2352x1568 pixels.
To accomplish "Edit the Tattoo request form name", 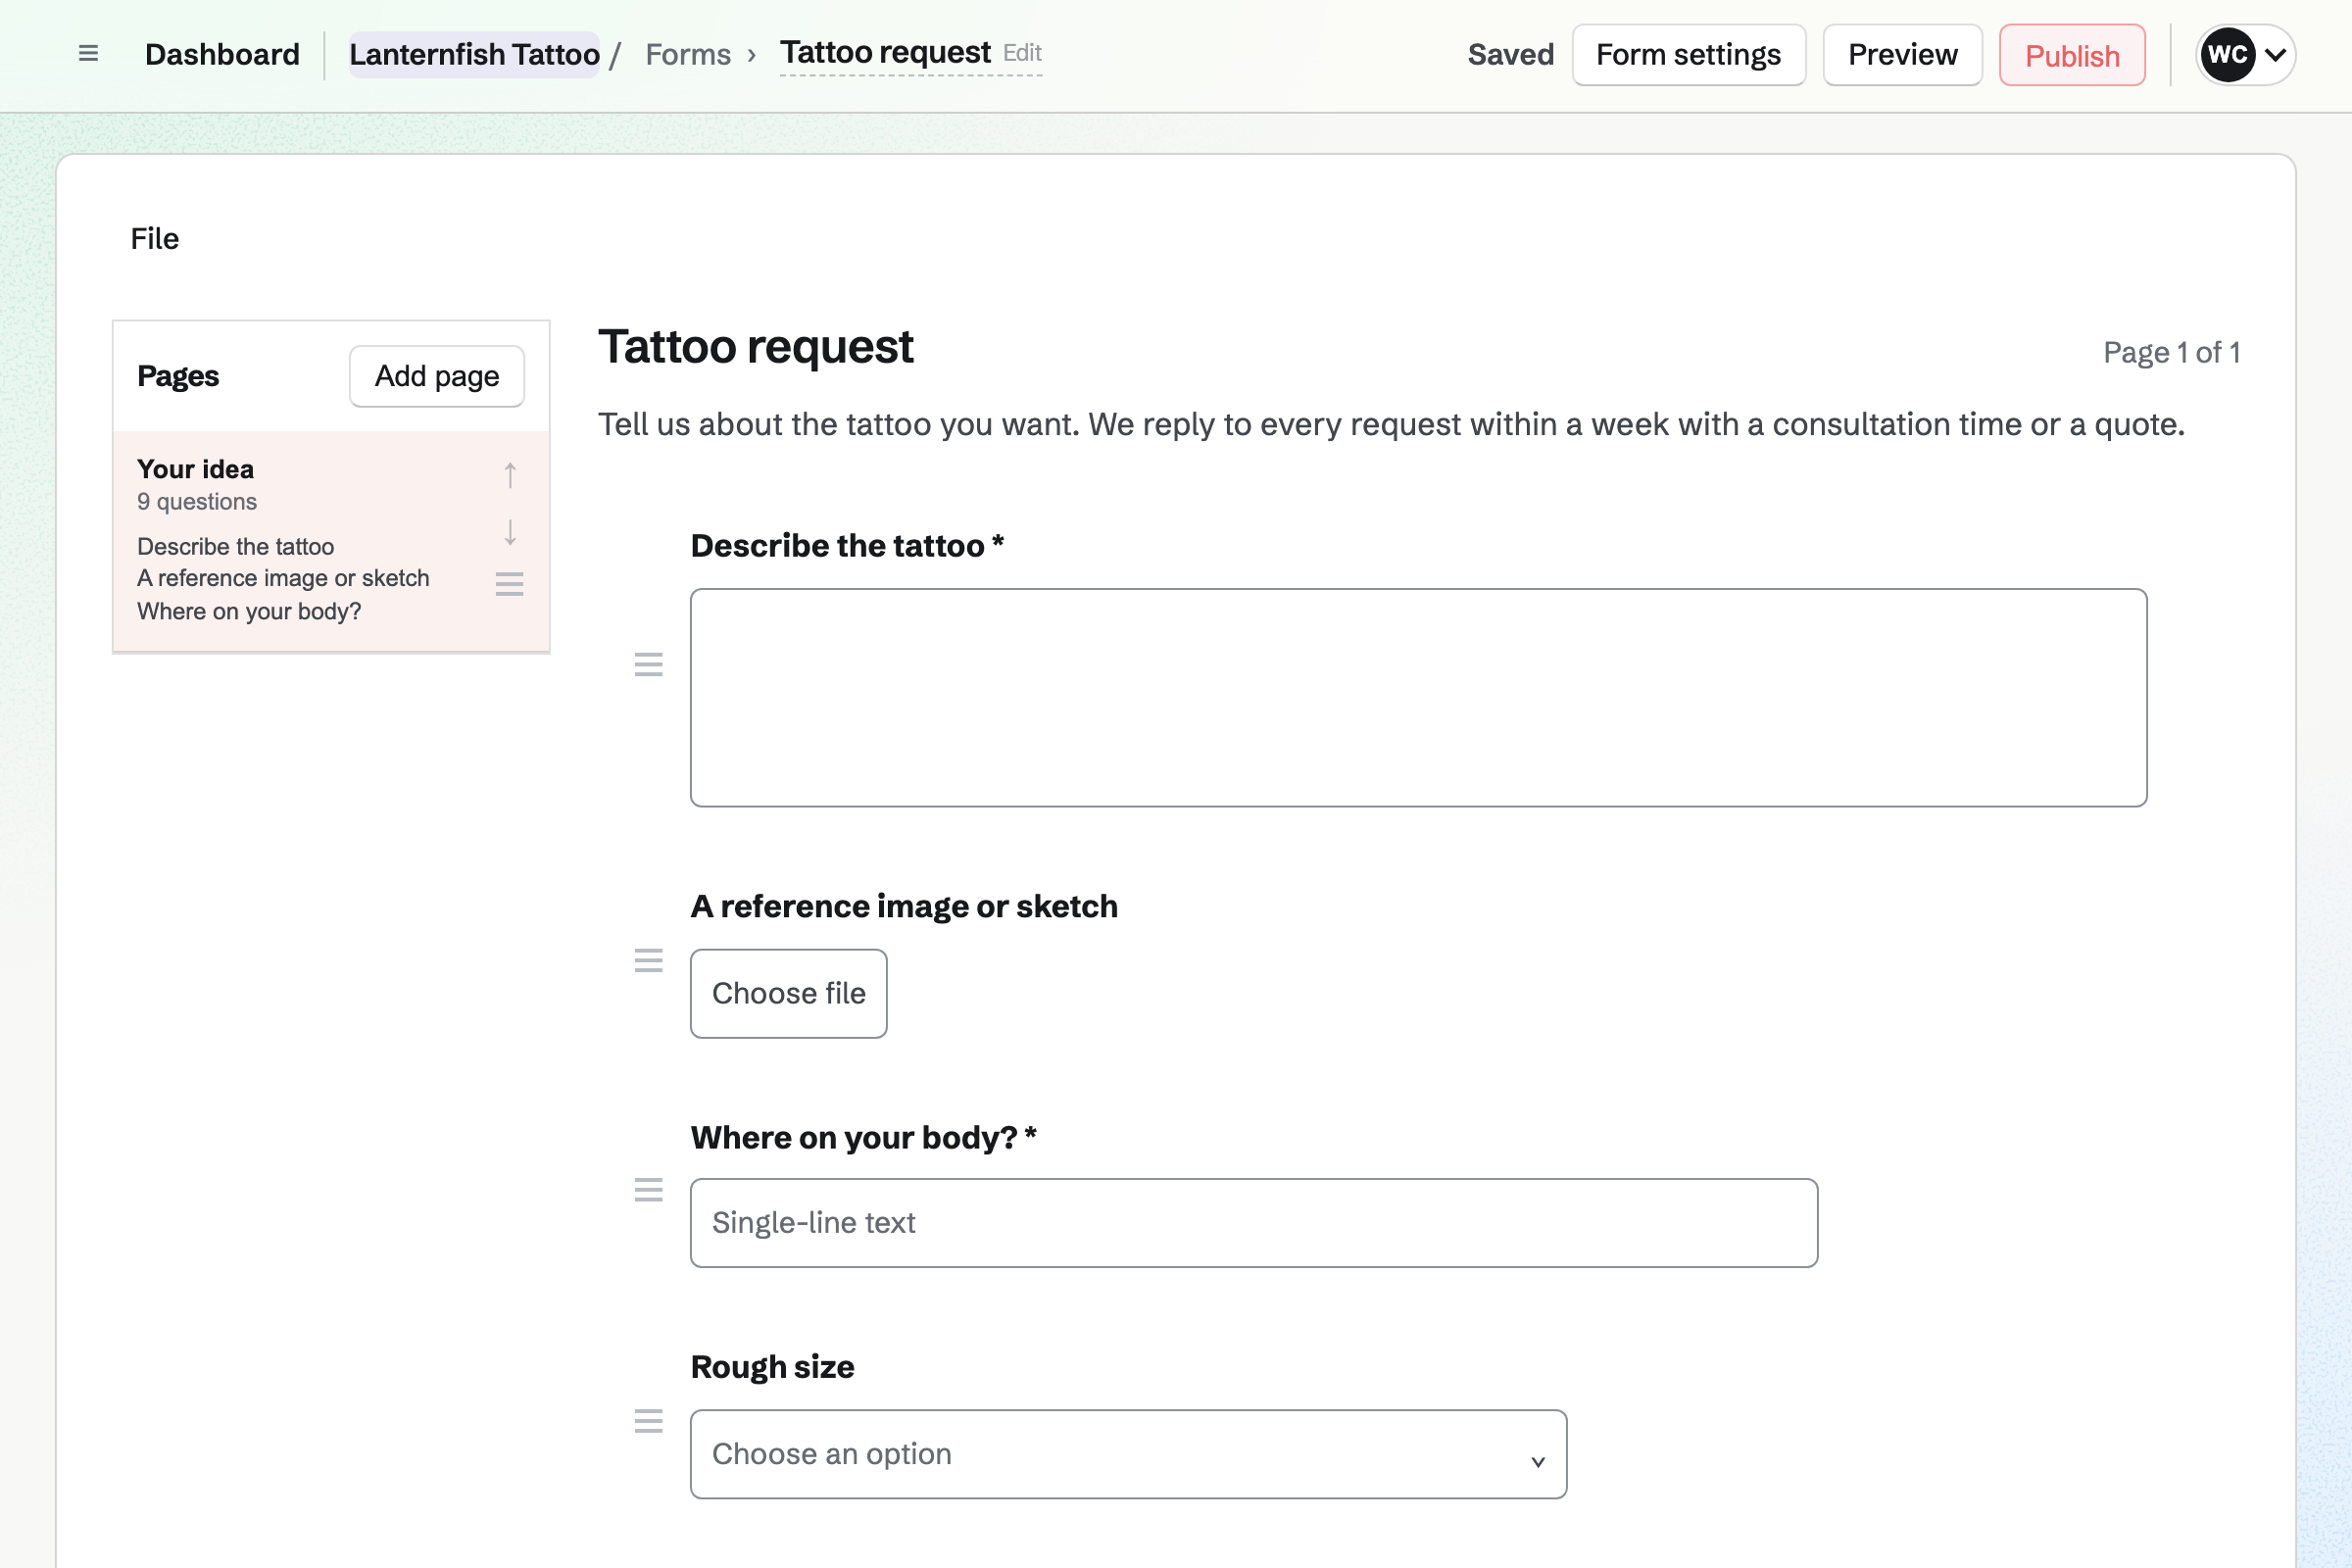I will pyautogui.click(x=911, y=53).
